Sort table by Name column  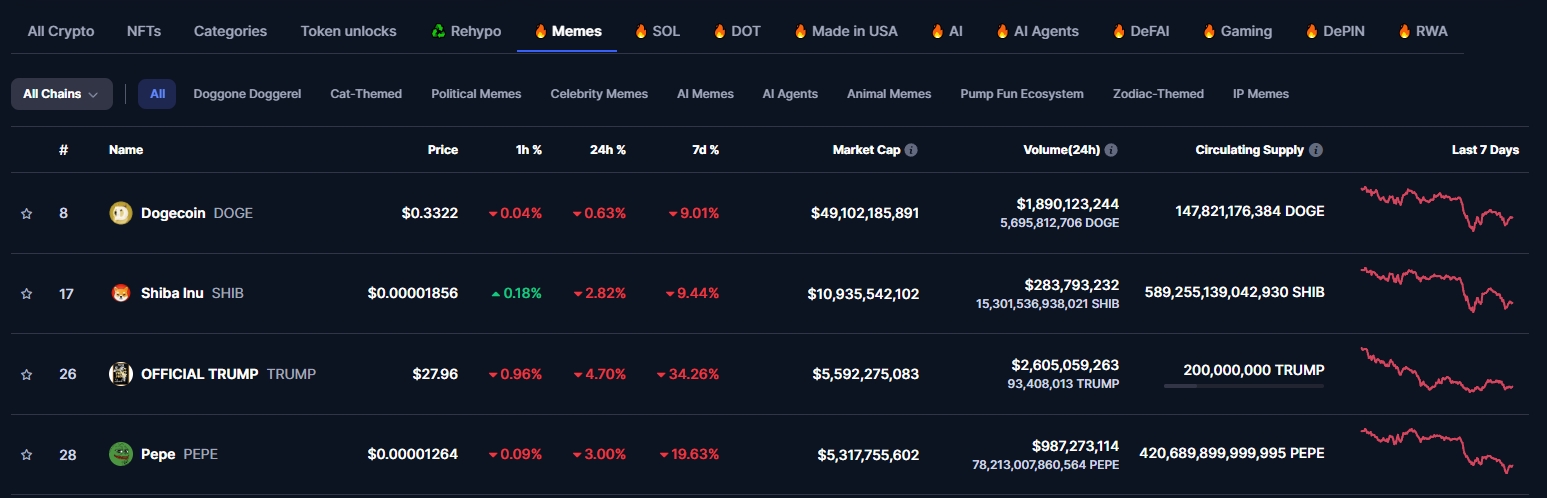[126, 150]
